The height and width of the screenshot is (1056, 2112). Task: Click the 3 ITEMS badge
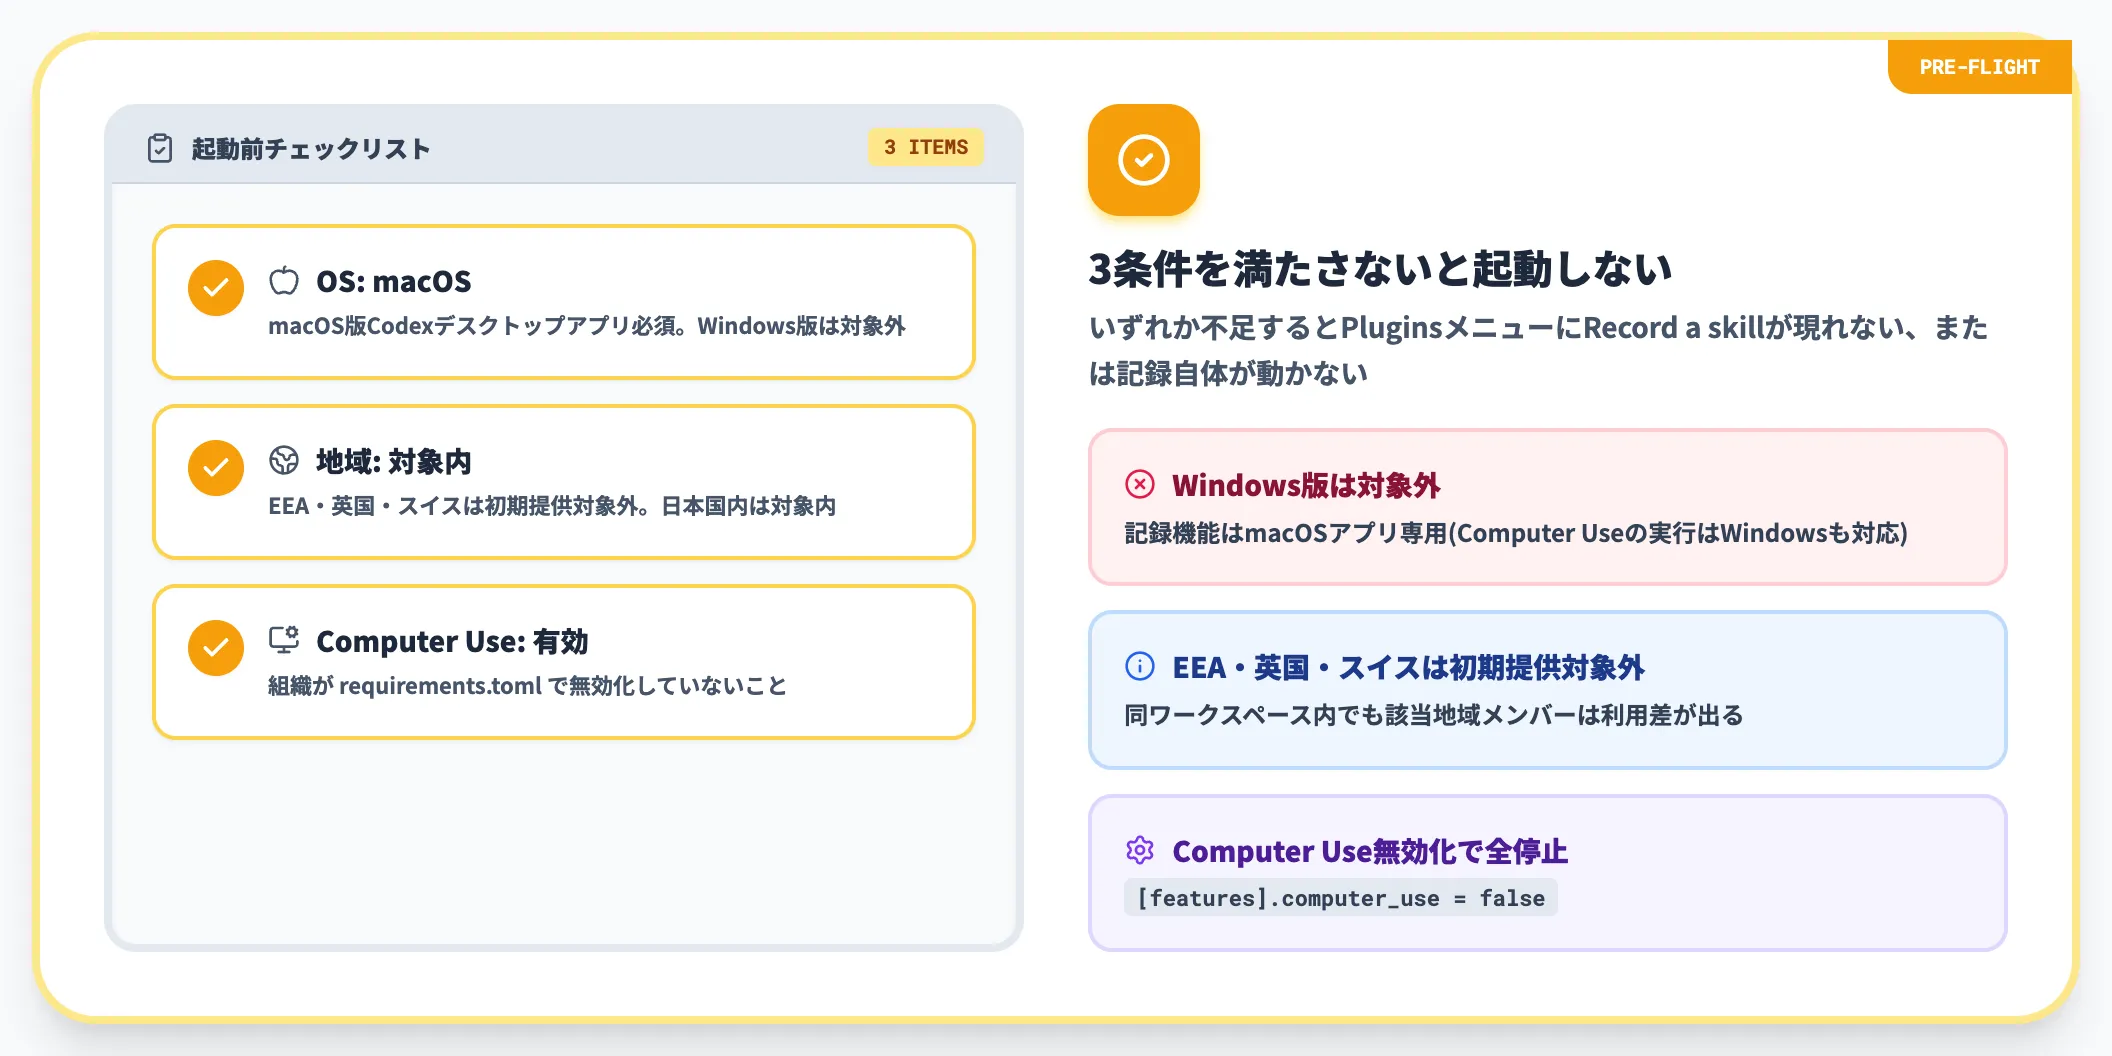tap(926, 147)
